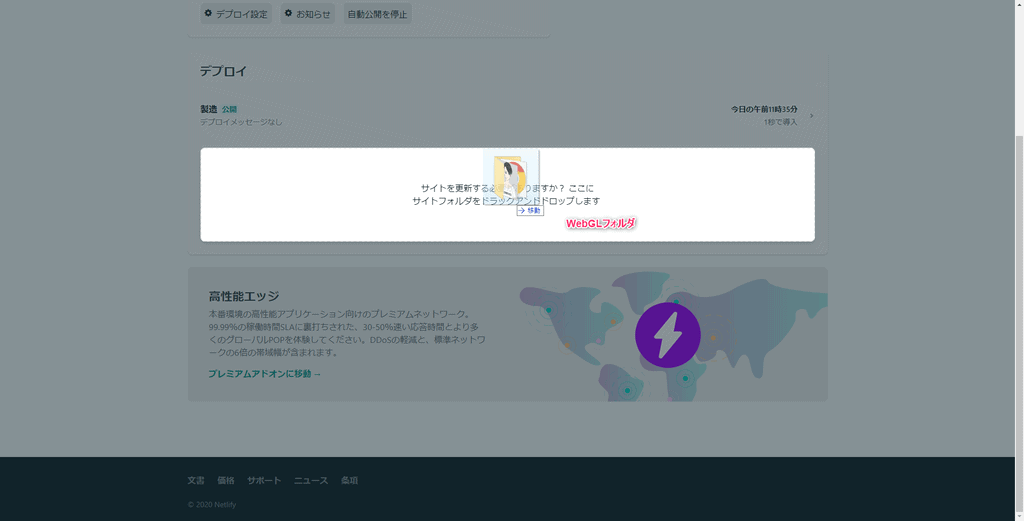Expand the deploy row with right chevron
The height and width of the screenshot is (521, 1024).
pos(811,116)
